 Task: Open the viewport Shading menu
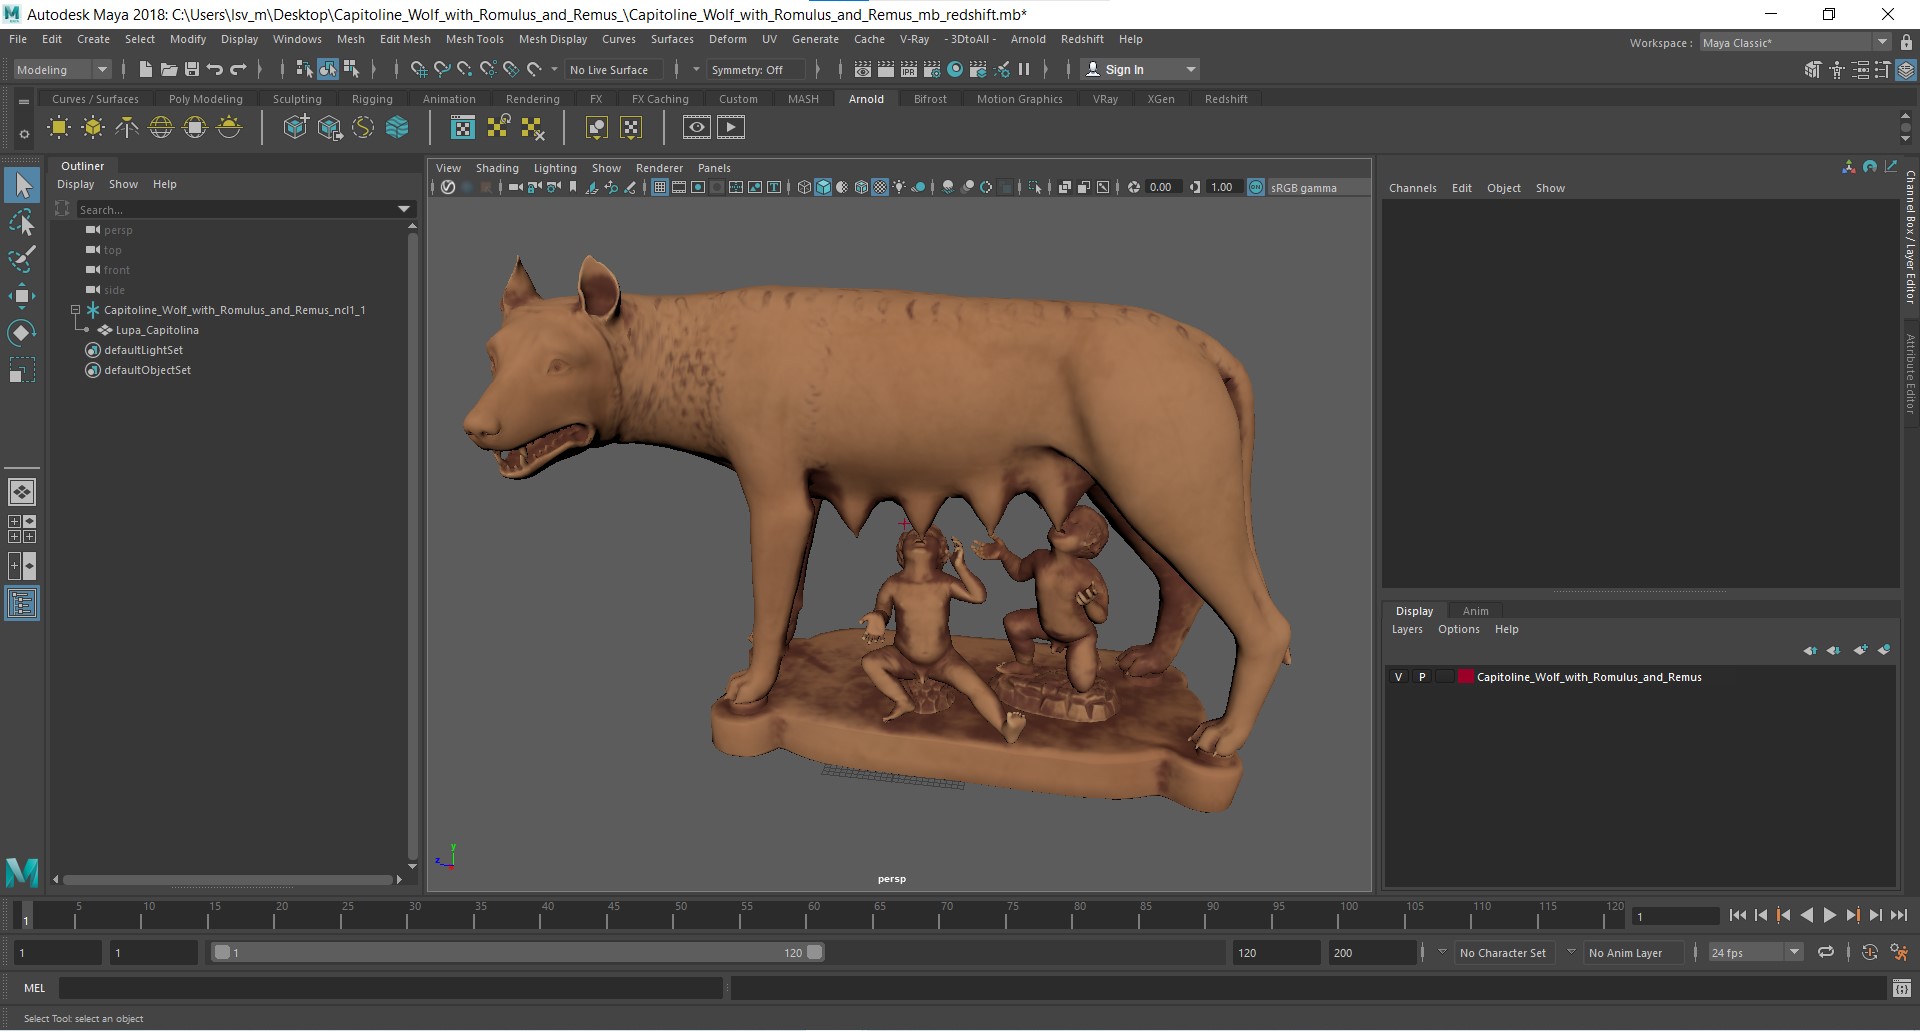497,168
